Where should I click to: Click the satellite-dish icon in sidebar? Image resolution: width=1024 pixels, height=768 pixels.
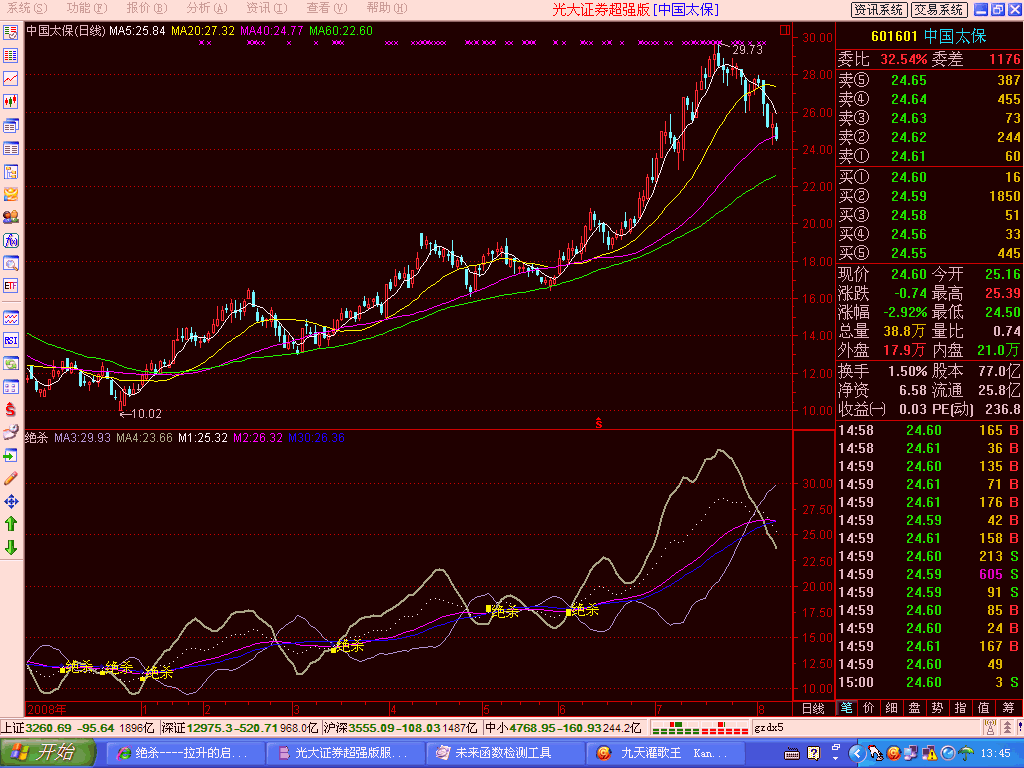pos(10,432)
